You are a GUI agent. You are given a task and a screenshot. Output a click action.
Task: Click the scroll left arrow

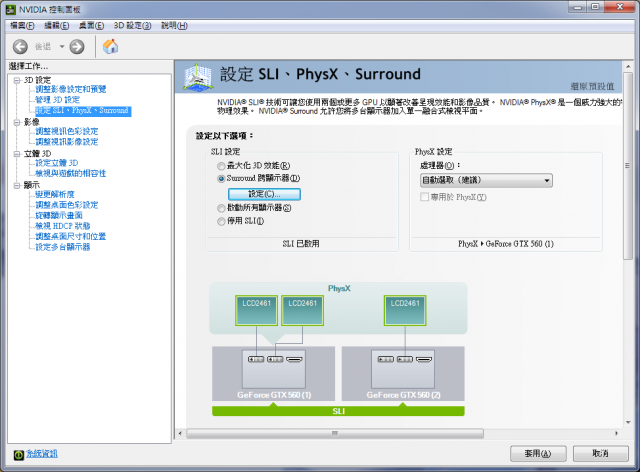pos(180,433)
